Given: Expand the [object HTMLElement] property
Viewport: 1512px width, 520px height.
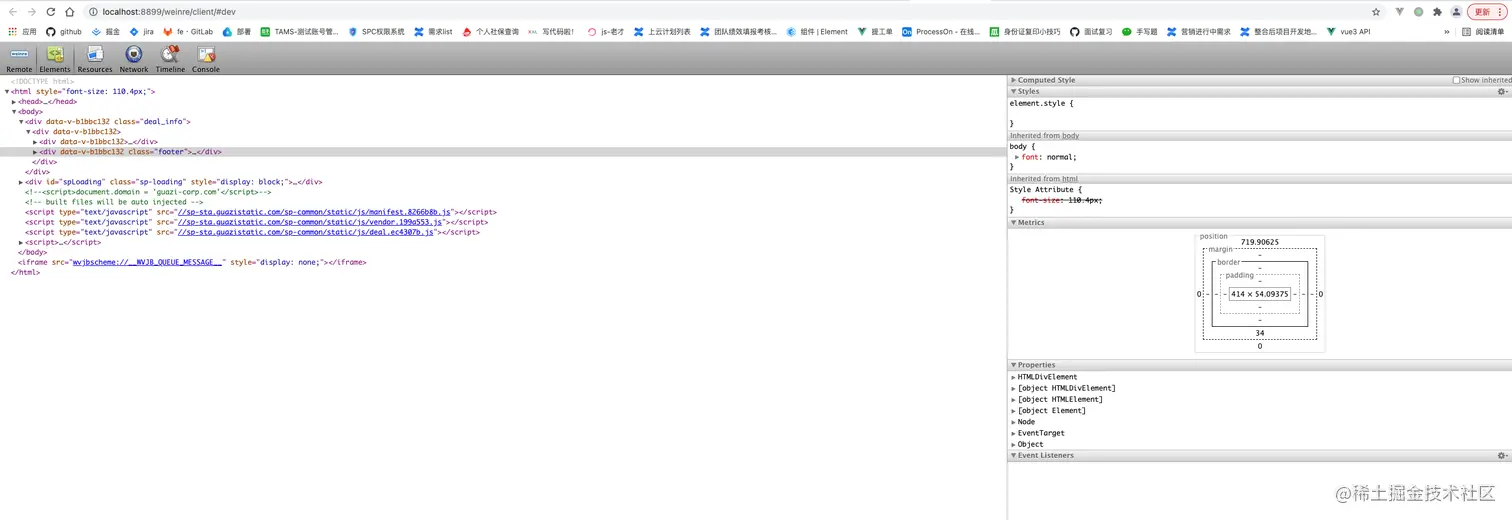Looking at the screenshot, I should tap(1014, 399).
